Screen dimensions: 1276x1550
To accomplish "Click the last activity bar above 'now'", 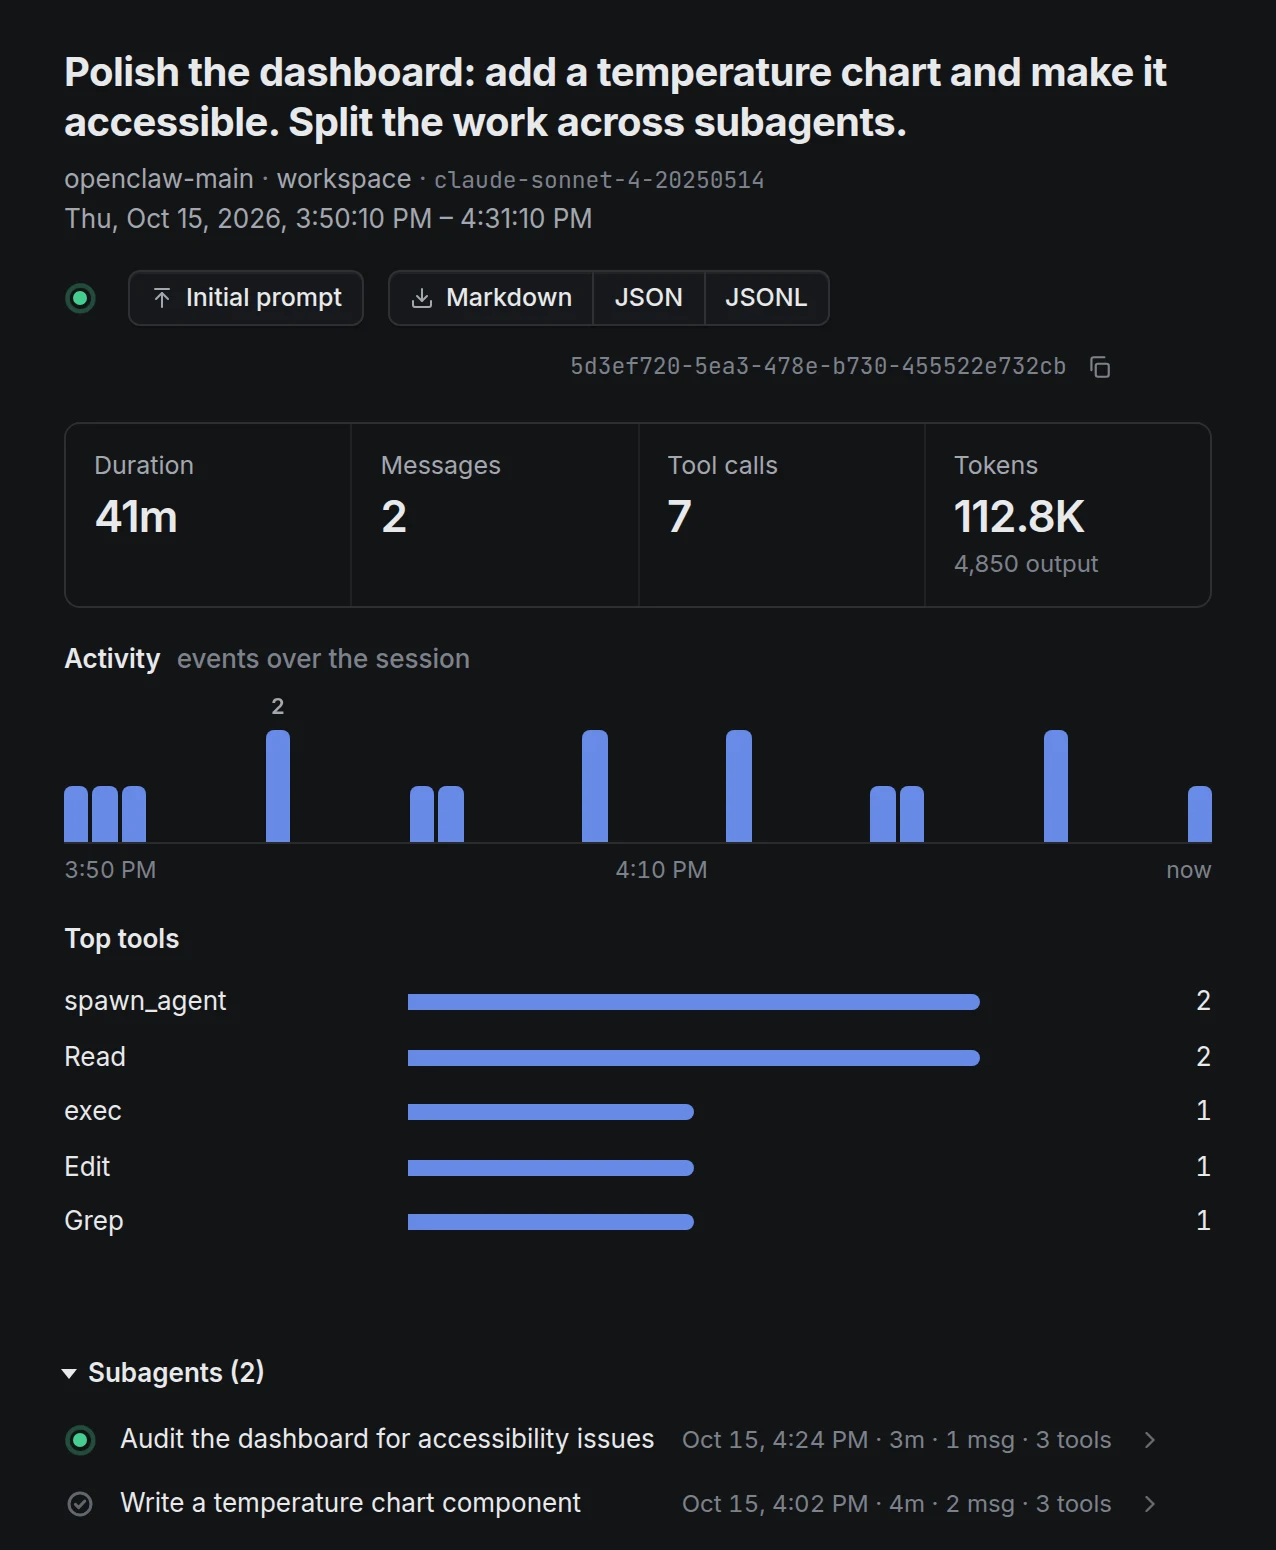I will 1200,814.
